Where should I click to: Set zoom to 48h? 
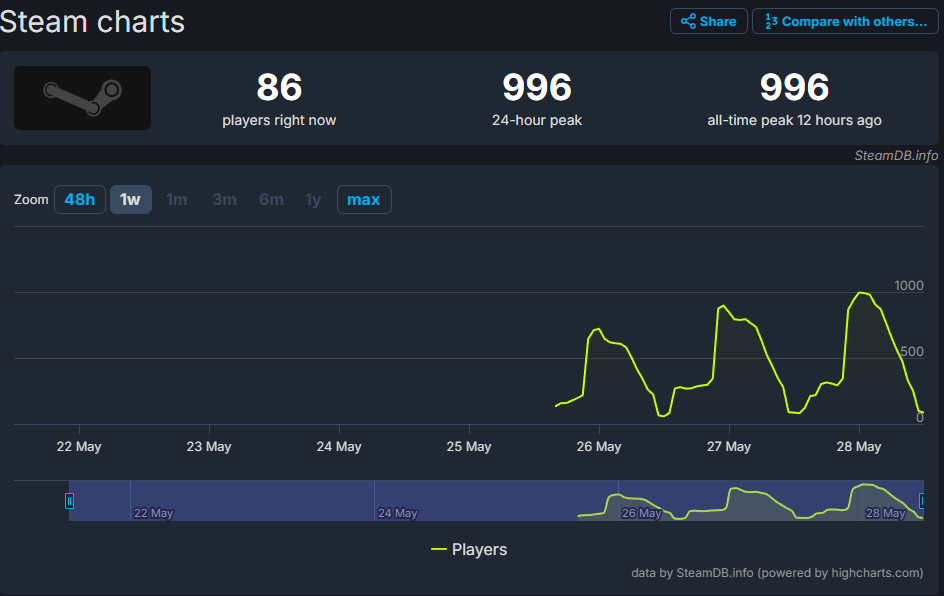pyautogui.click(x=80, y=200)
